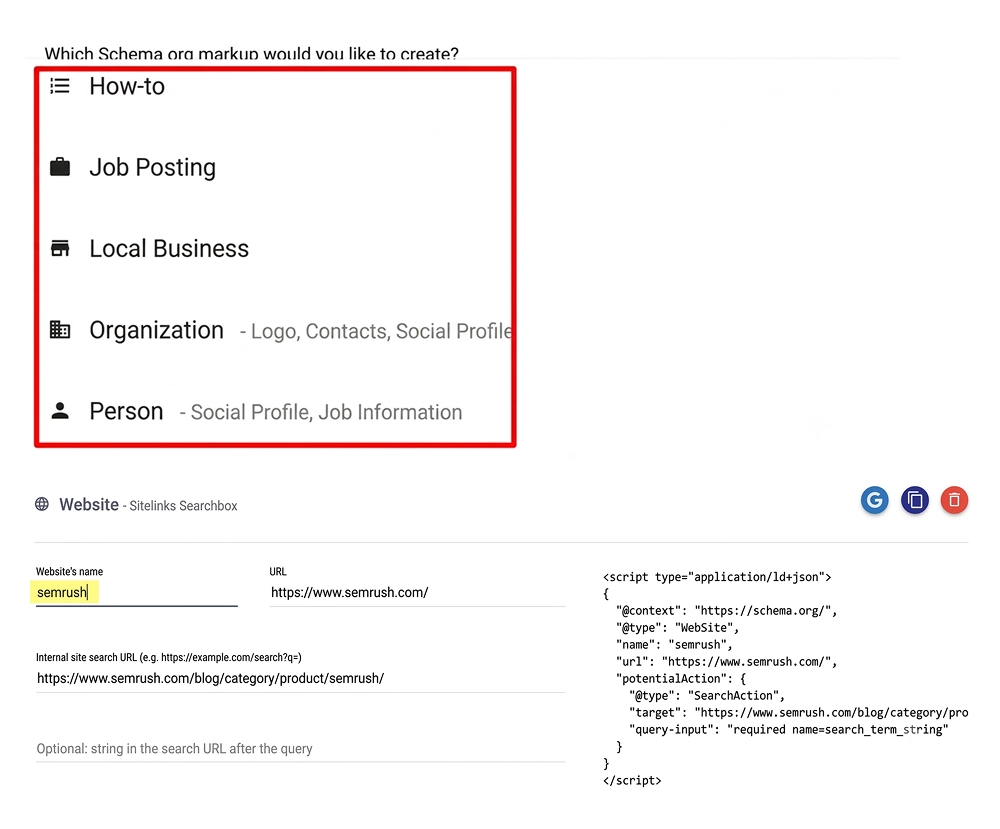This screenshot has width=1000, height=829.
Task: Click the closing </script> tag line
Action: (632, 781)
